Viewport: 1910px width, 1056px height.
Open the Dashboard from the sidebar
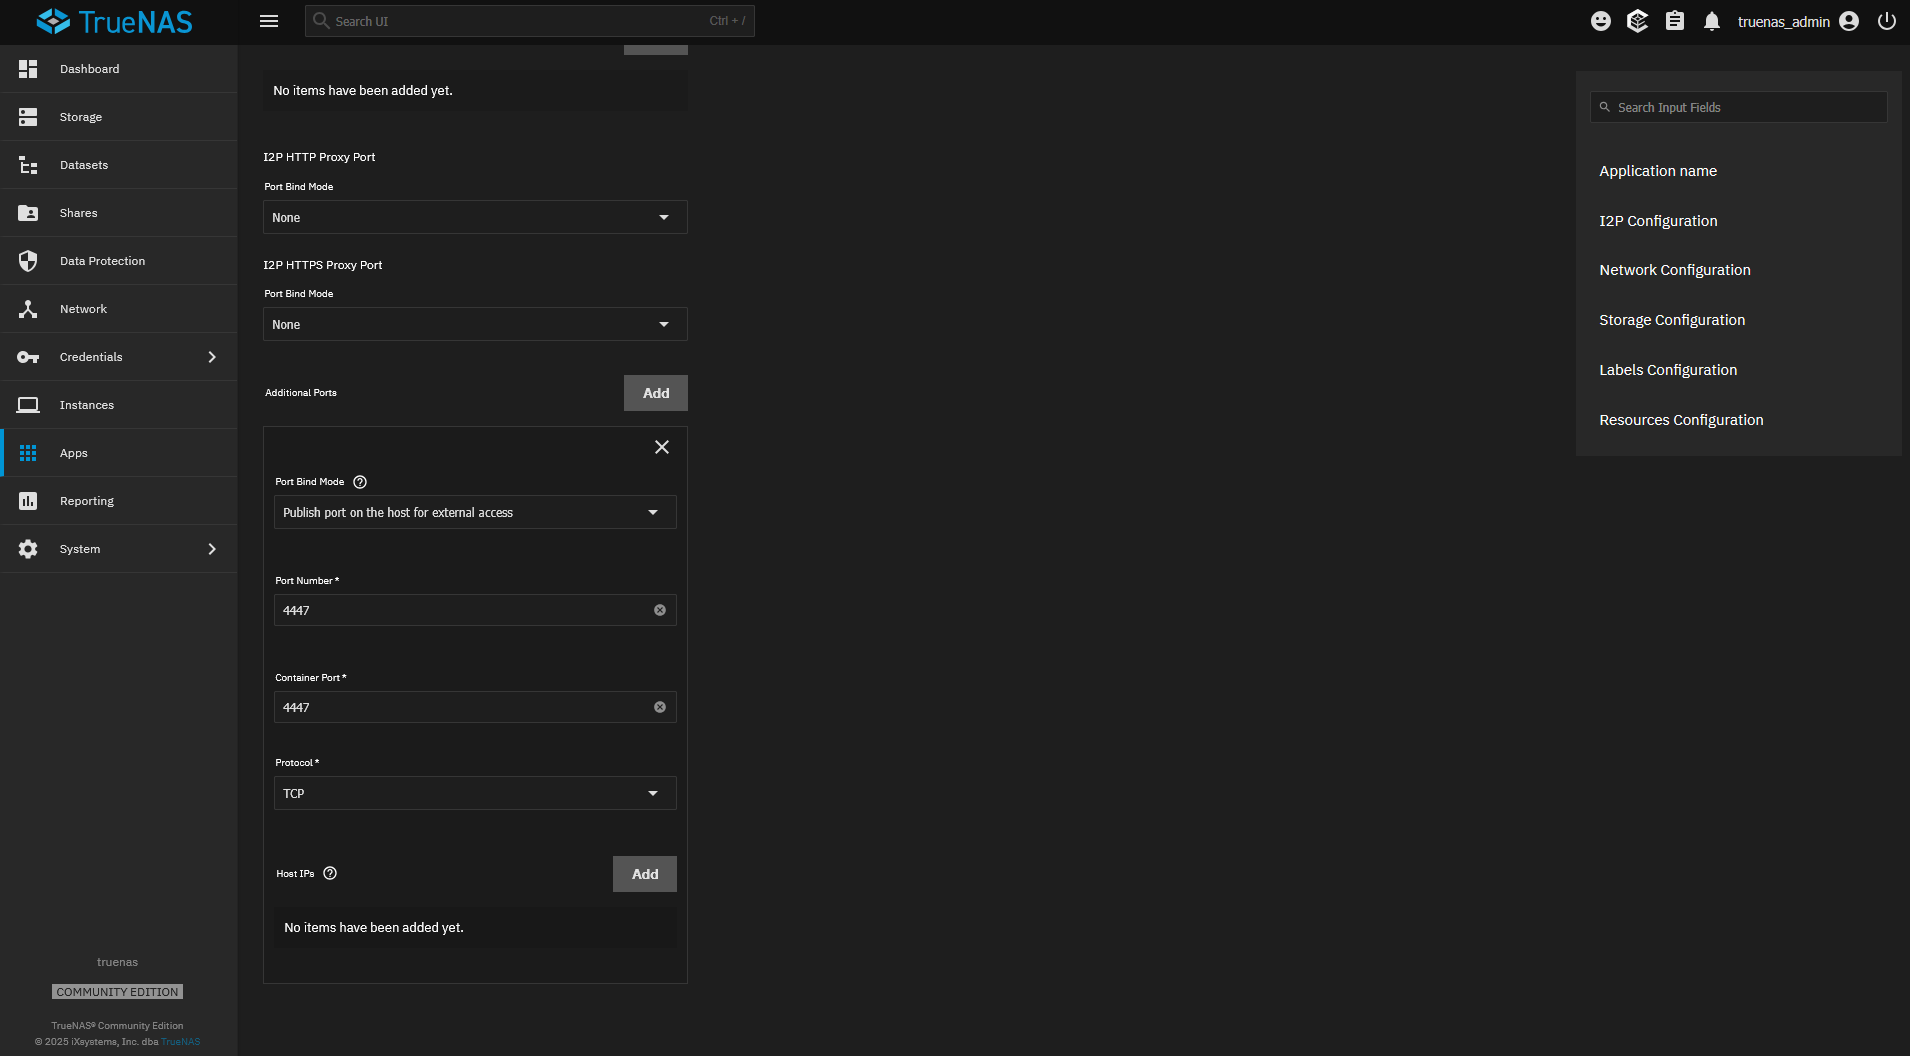coord(89,68)
